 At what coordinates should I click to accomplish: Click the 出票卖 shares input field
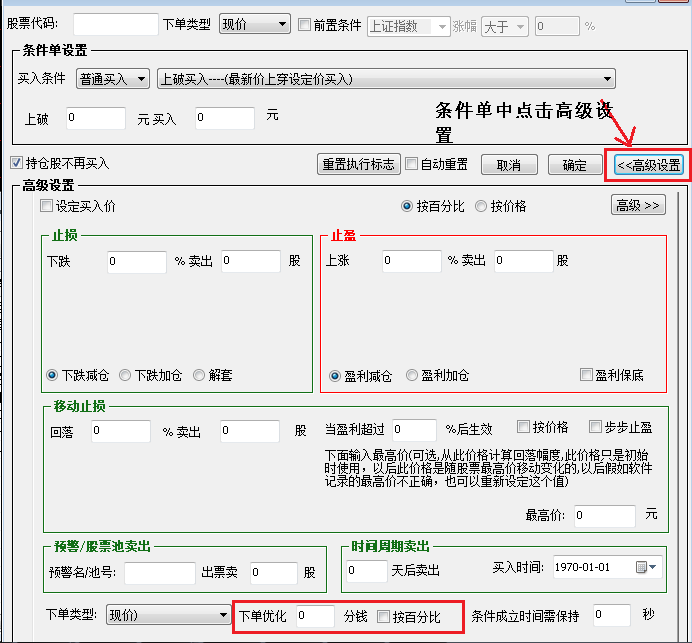click(274, 573)
